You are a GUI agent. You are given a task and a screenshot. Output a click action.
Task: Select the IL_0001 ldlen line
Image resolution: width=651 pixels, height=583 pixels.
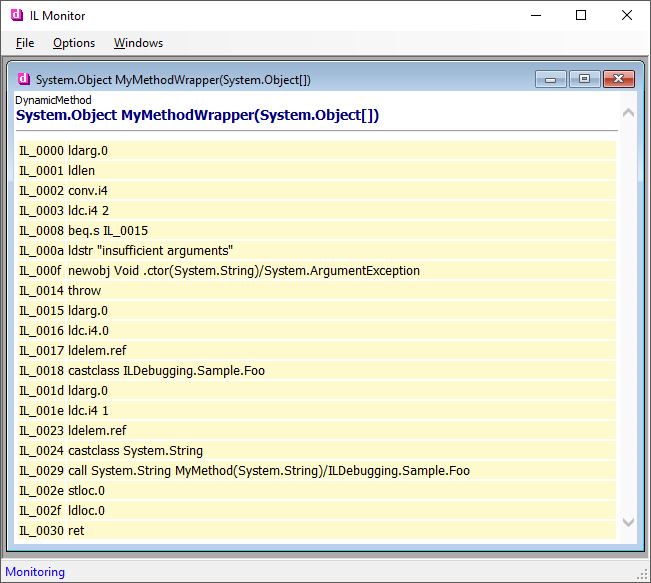tap(317, 170)
